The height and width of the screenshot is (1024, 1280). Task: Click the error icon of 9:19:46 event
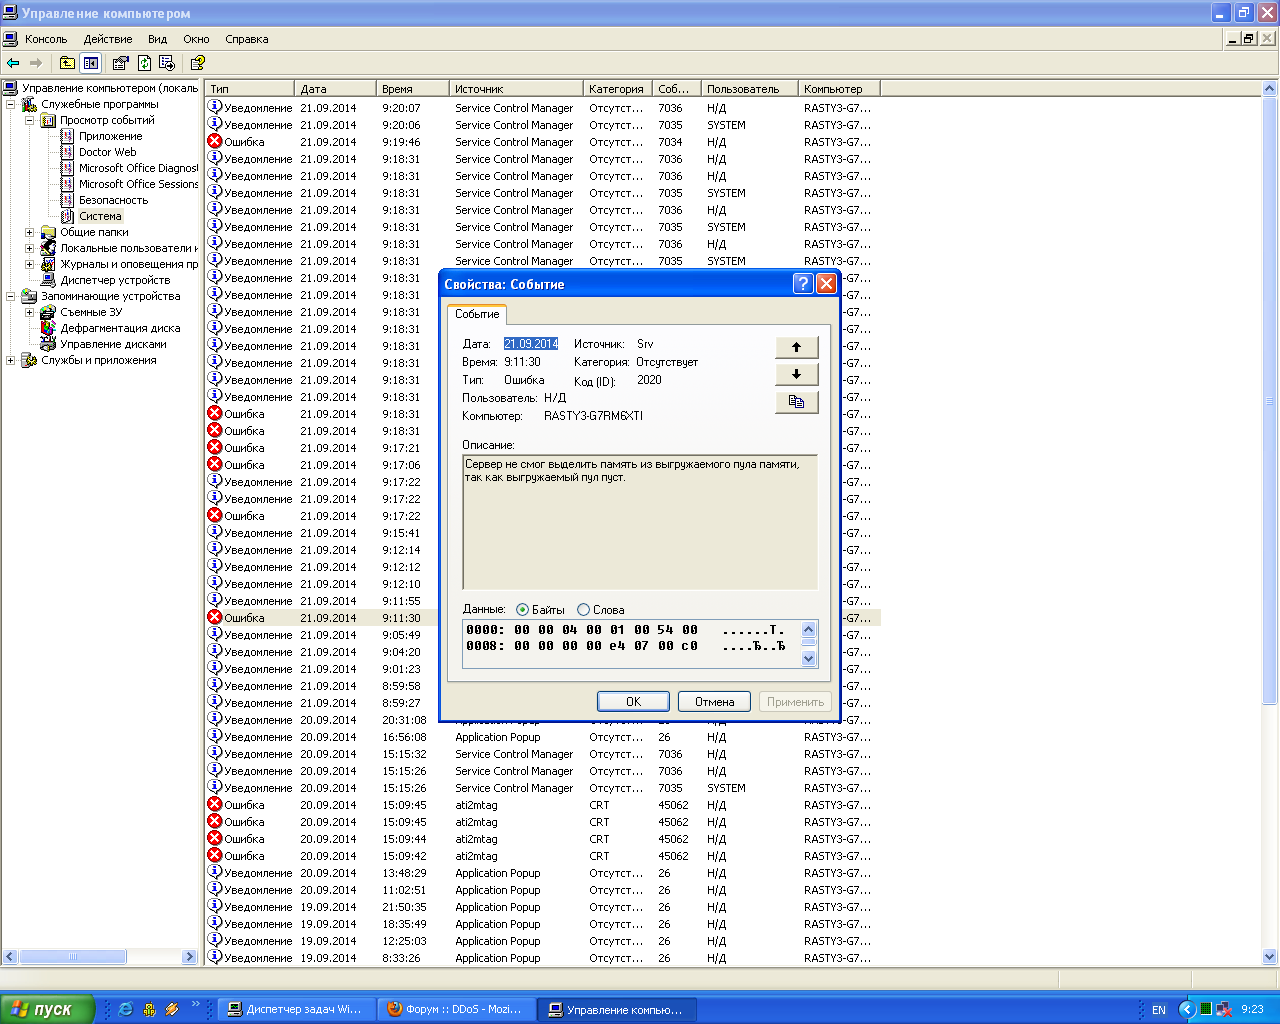[214, 141]
